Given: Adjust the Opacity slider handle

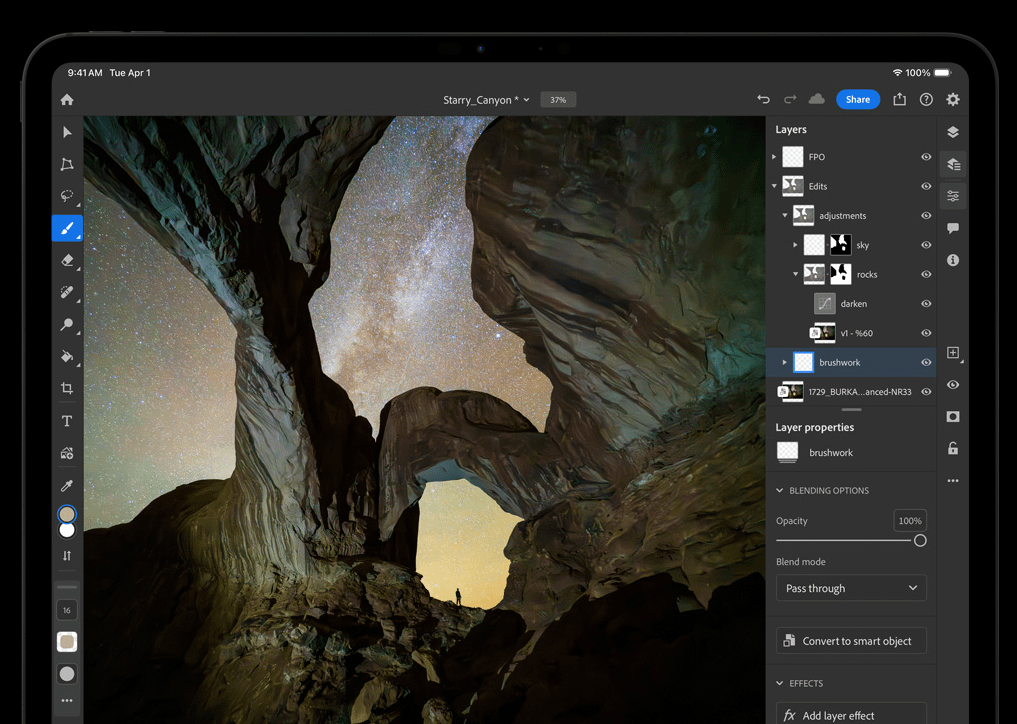Looking at the screenshot, I should [x=920, y=541].
